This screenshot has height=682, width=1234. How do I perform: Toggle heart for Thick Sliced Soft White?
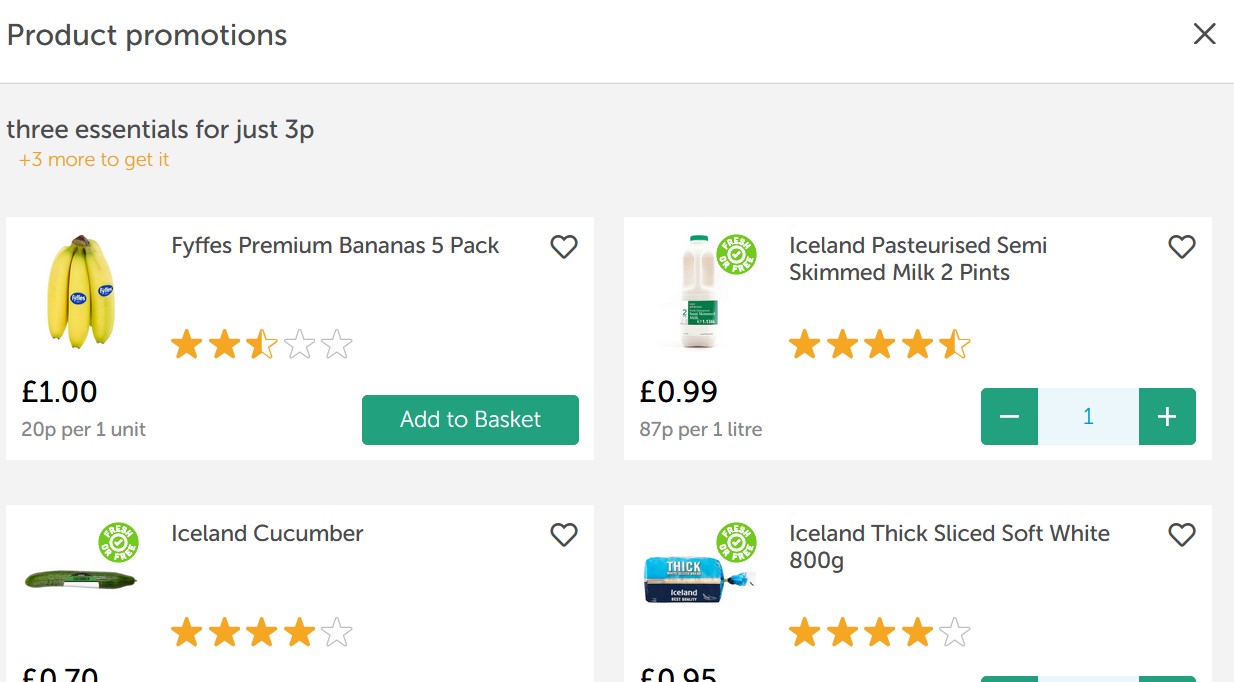pos(1182,534)
